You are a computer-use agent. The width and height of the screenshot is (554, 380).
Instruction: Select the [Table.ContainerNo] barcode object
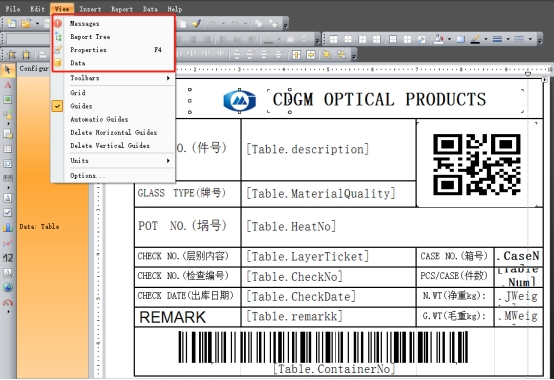tap(323, 352)
